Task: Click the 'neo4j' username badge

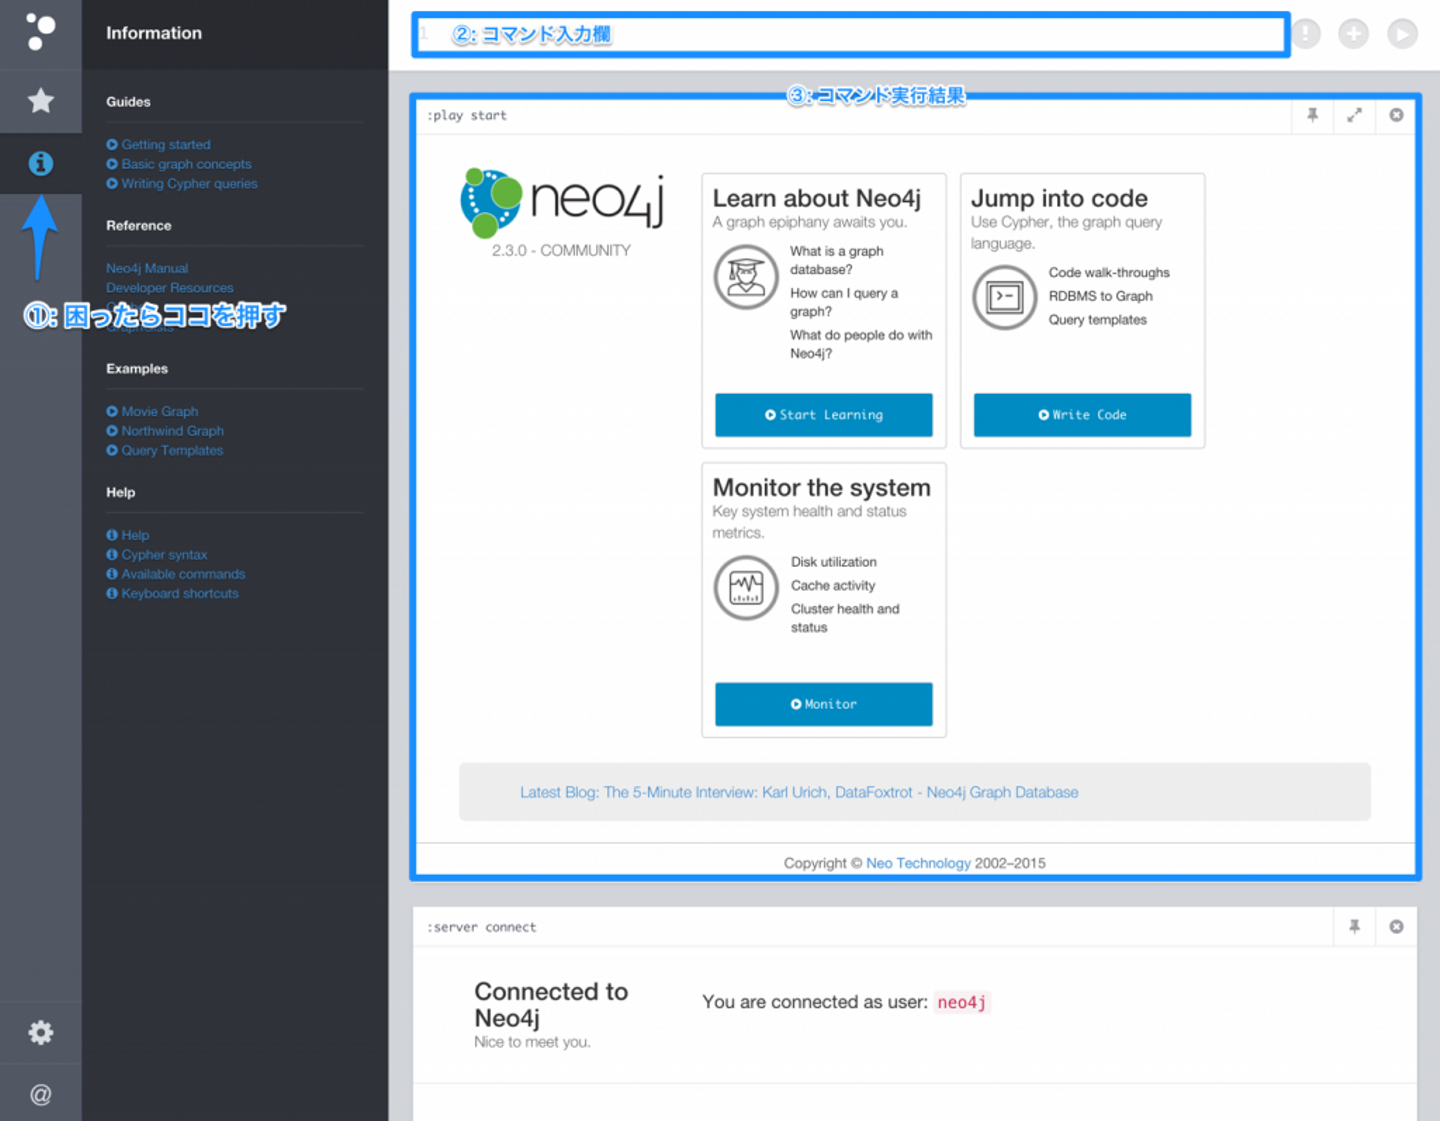Action: 962,1002
